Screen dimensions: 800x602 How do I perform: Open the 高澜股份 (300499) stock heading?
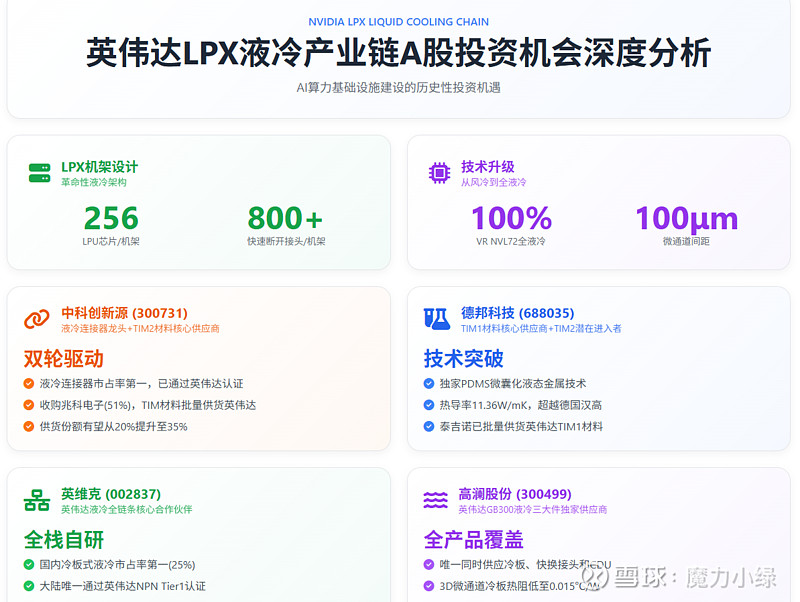(515, 494)
